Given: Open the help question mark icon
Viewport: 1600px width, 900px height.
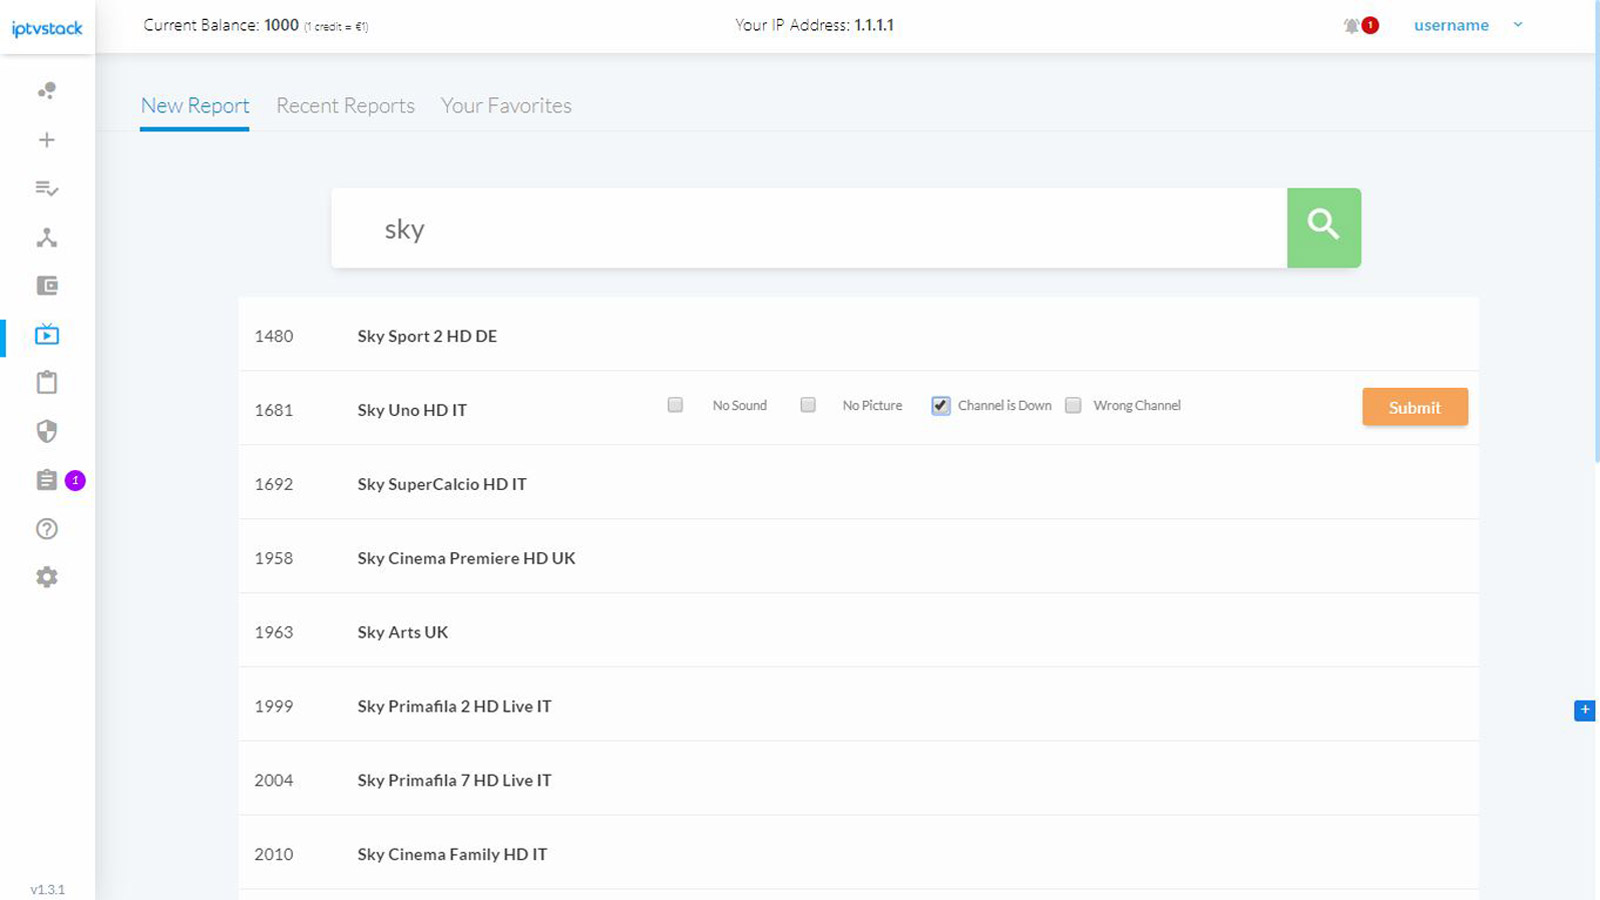Looking at the screenshot, I should [47, 529].
